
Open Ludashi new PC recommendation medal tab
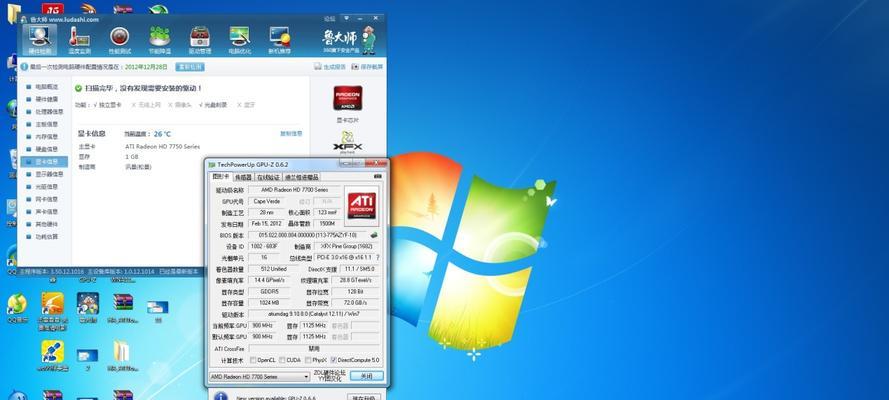tap(280, 40)
